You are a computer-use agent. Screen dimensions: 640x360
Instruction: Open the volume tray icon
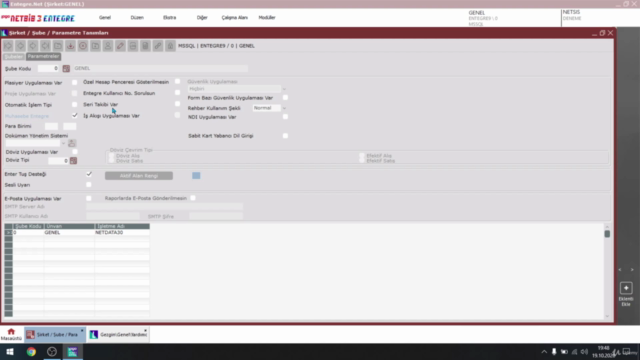pos(584,352)
